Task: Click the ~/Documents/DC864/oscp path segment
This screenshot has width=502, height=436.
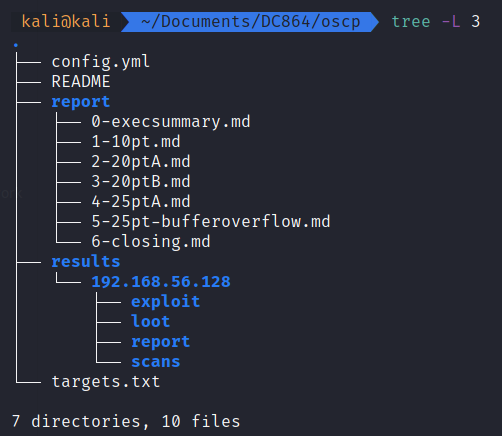Action: click(251, 22)
